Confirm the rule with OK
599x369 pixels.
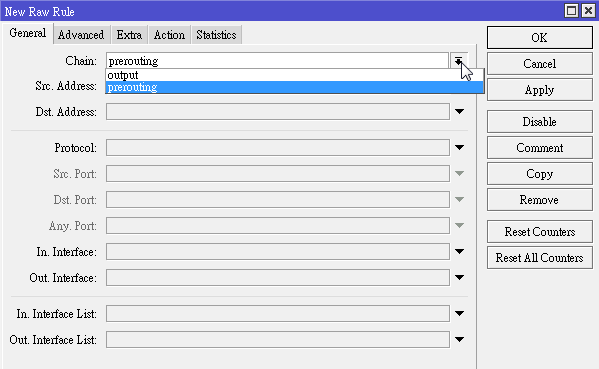(539, 37)
